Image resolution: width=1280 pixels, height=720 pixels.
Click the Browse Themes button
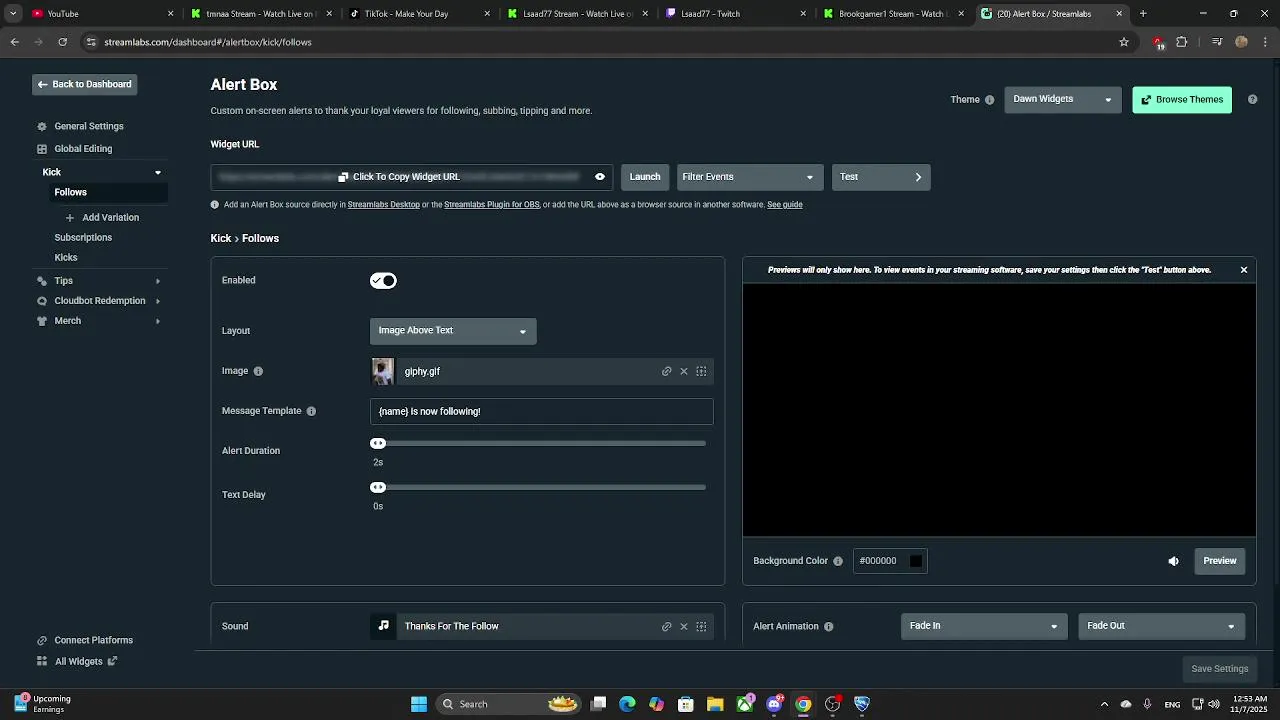[x=1182, y=100]
